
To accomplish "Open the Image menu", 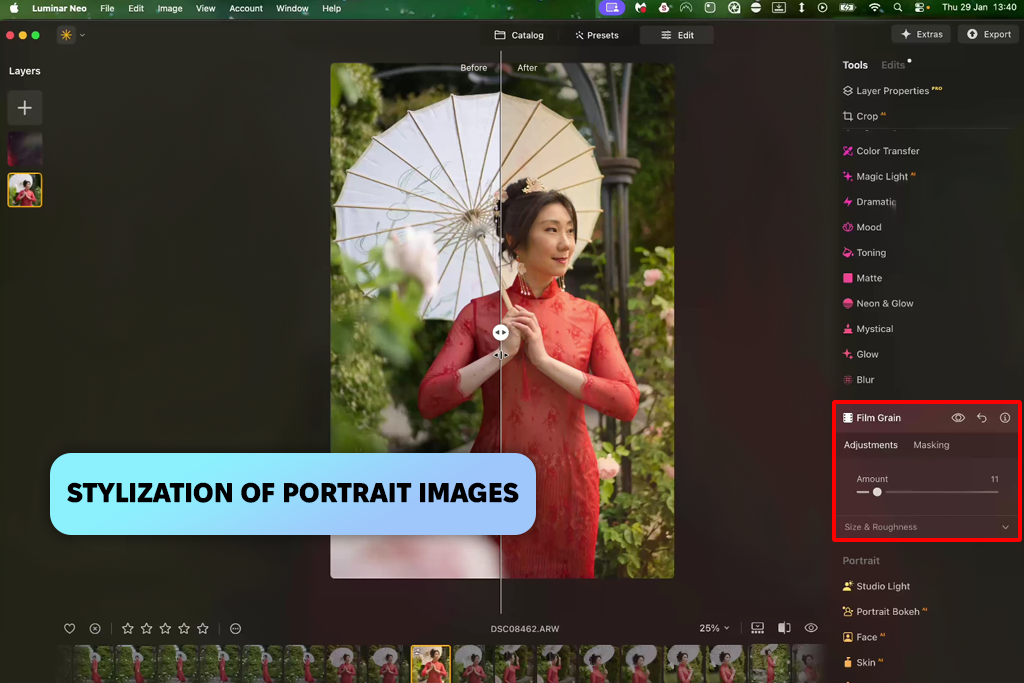I will pyautogui.click(x=170, y=8).
